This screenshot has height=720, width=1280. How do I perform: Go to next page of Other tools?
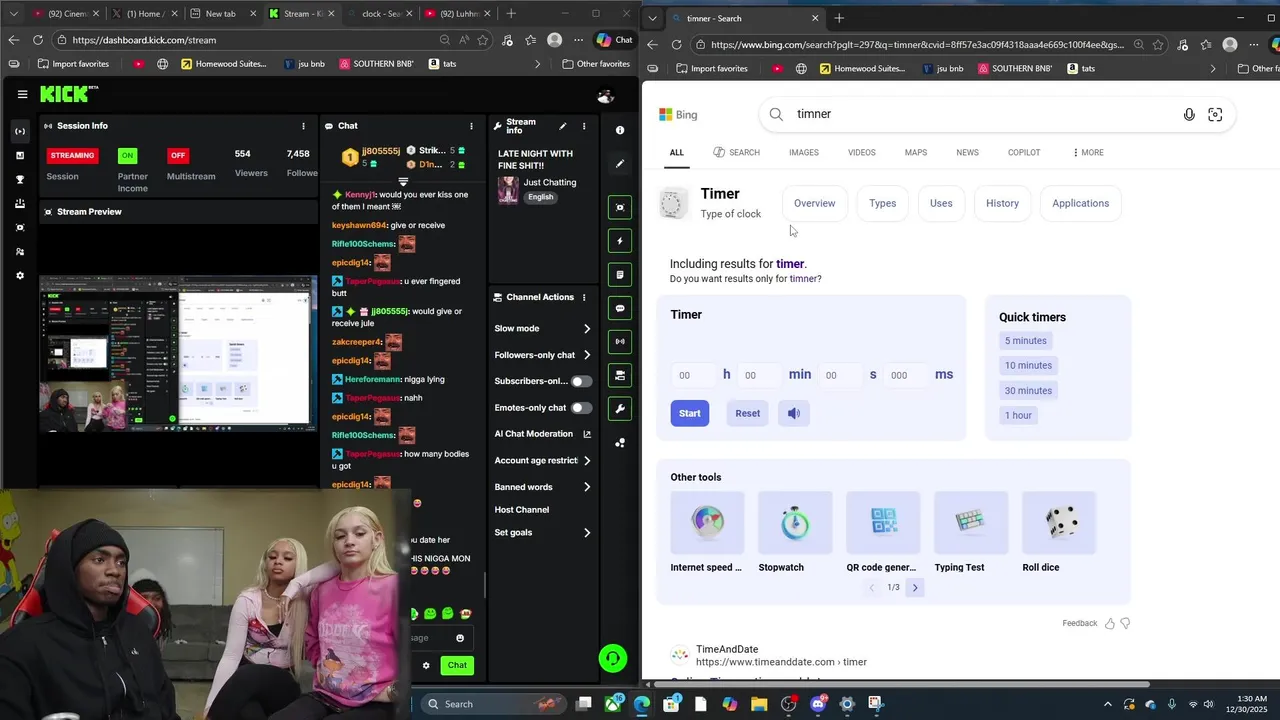point(914,588)
